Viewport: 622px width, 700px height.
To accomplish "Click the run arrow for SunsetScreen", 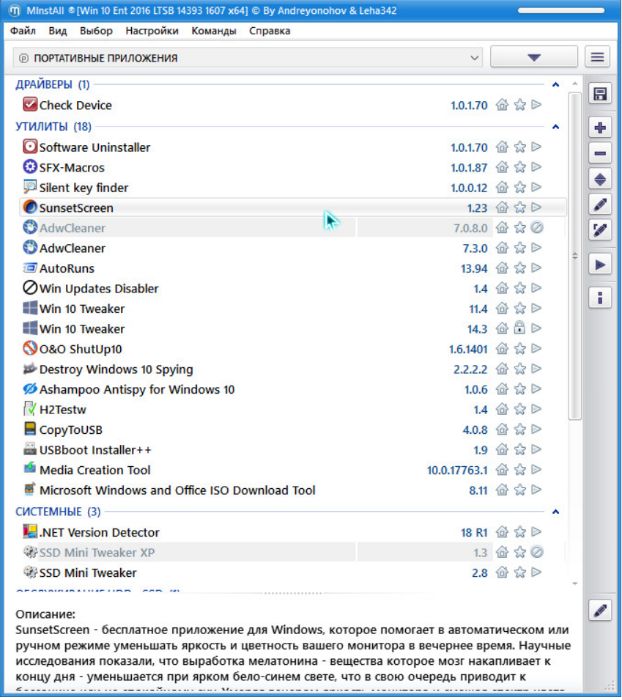I will (x=537, y=208).
